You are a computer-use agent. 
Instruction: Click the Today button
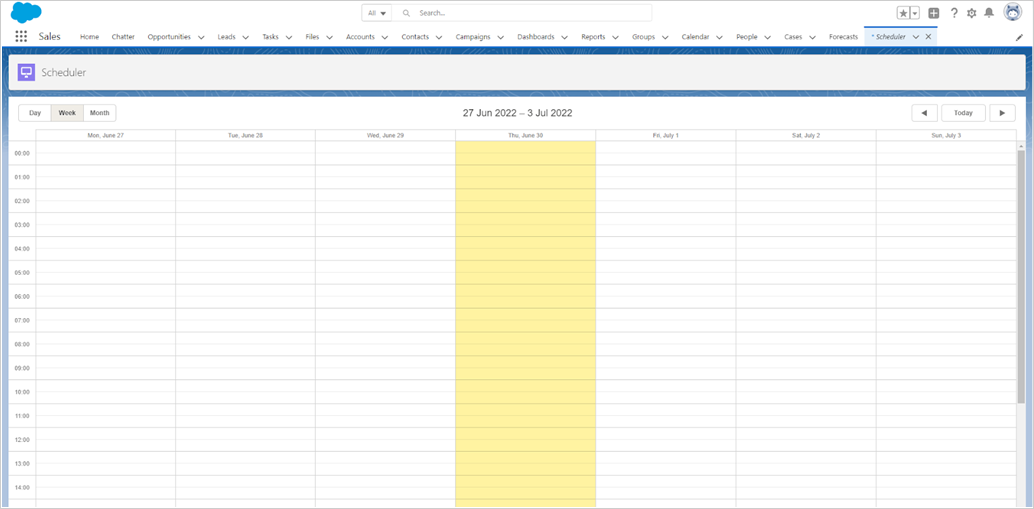pyautogui.click(x=963, y=113)
